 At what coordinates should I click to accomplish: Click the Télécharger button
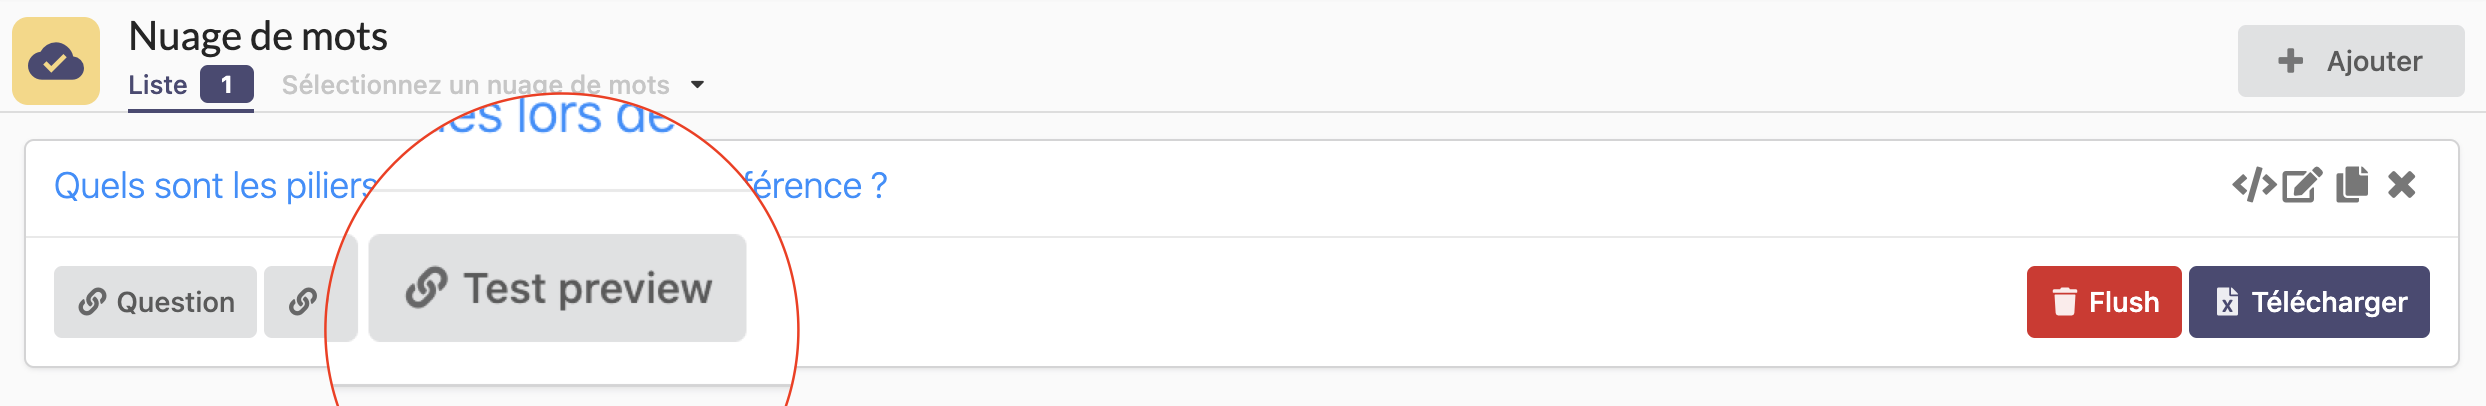click(2309, 302)
